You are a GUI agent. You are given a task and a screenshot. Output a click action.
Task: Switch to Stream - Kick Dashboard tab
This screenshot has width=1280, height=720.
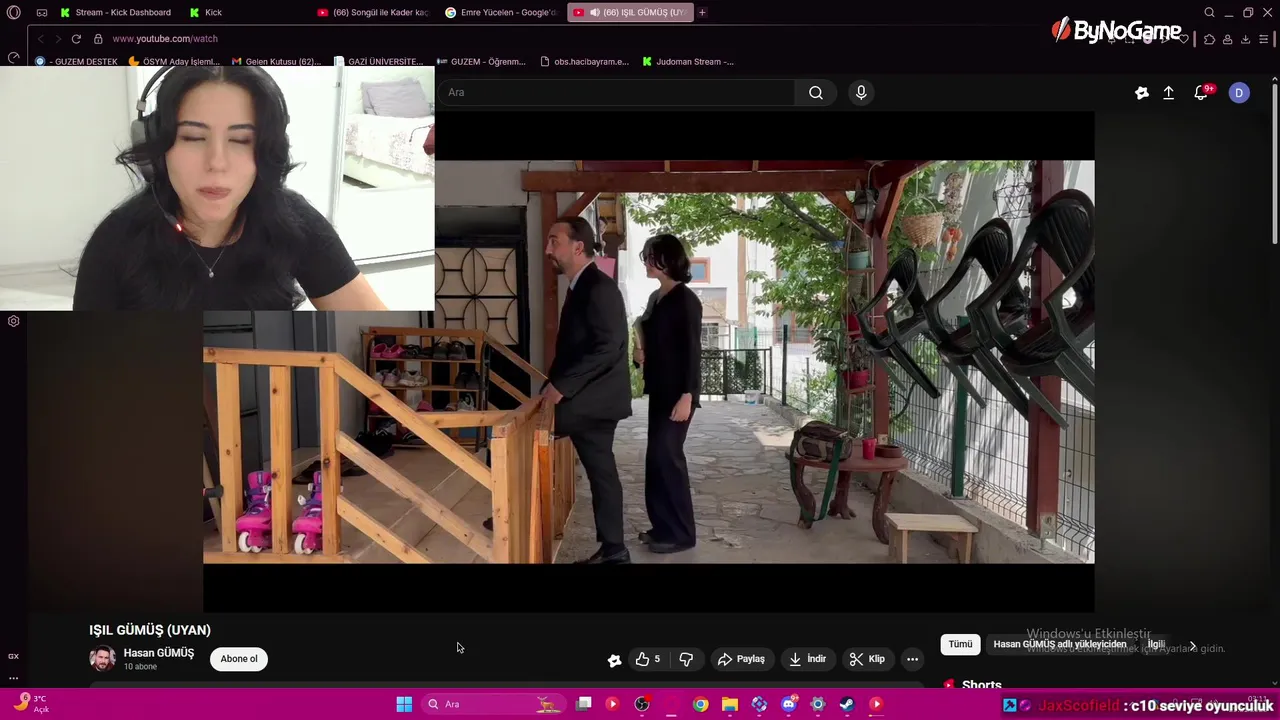115,12
